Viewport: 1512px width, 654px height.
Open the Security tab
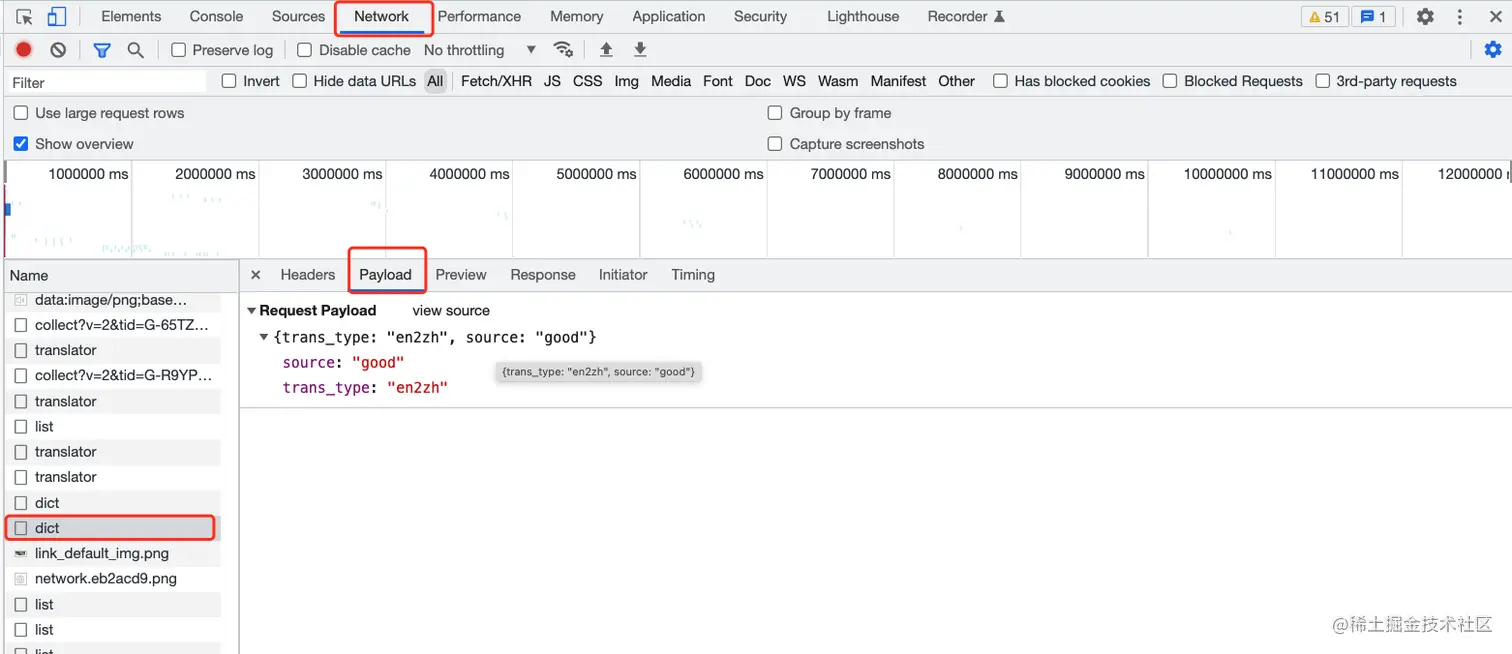(x=760, y=17)
